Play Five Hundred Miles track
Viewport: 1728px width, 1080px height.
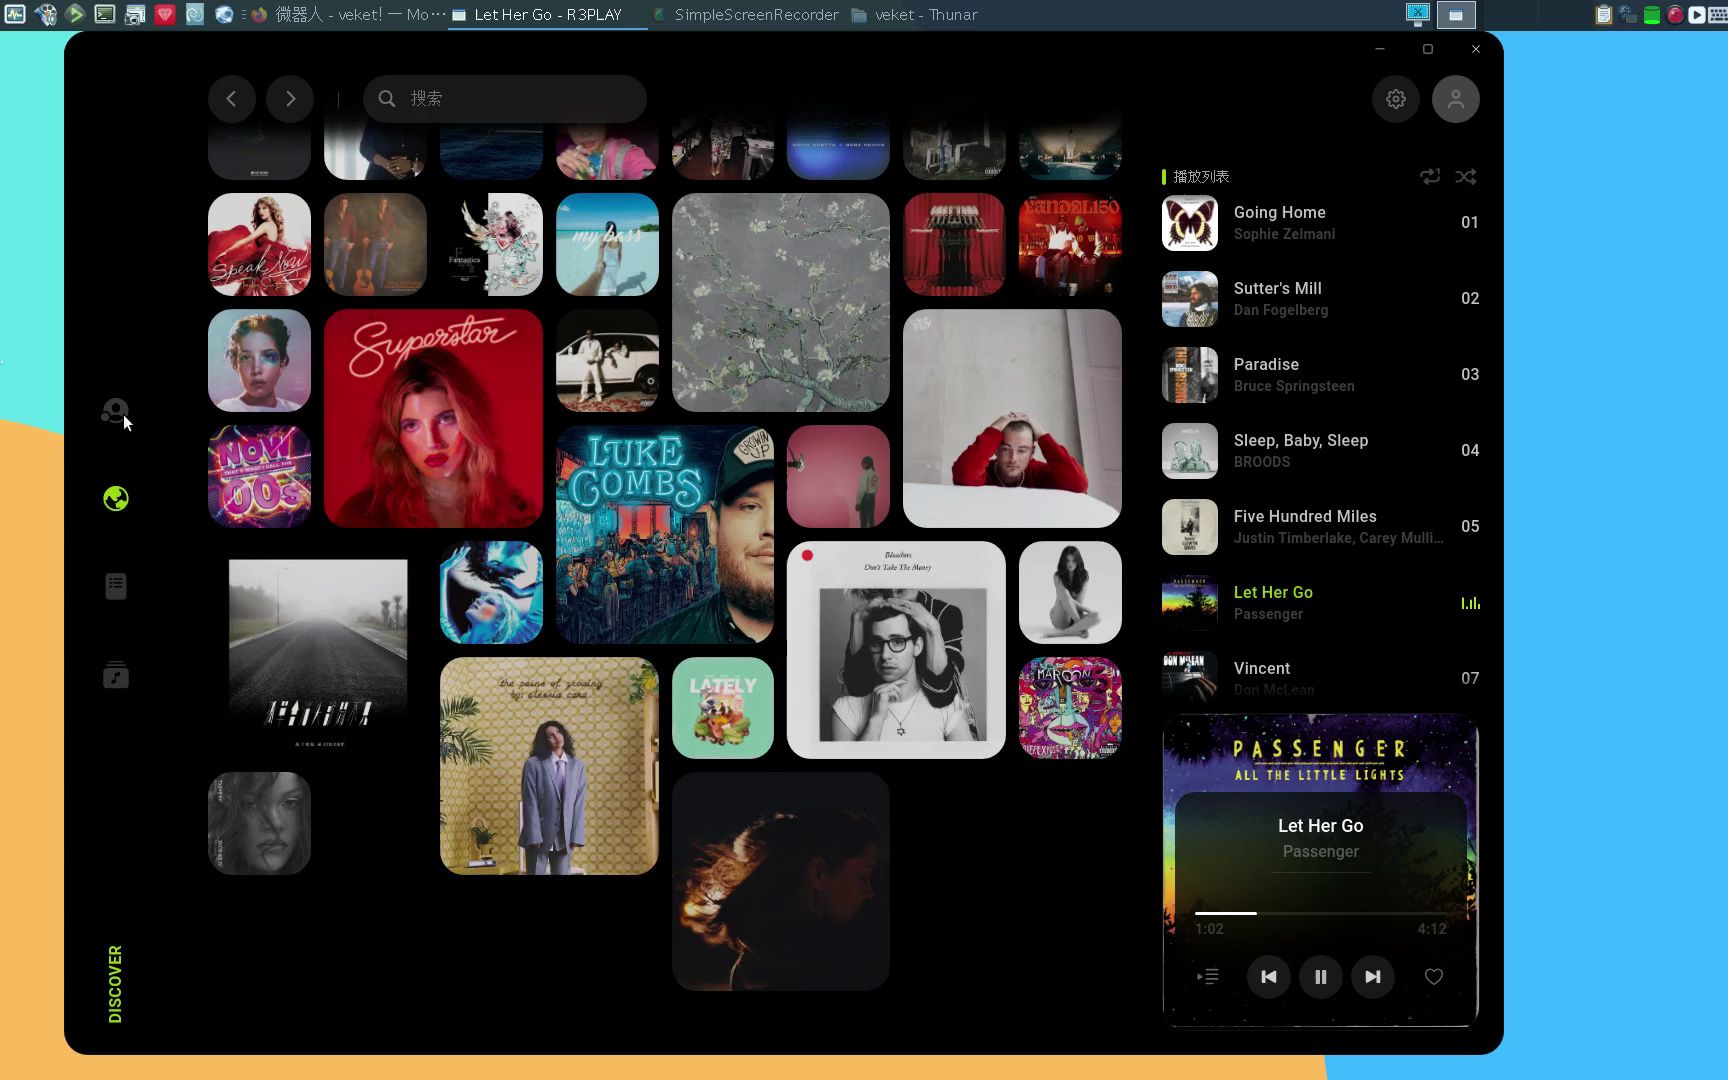pyautogui.click(x=1320, y=526)
